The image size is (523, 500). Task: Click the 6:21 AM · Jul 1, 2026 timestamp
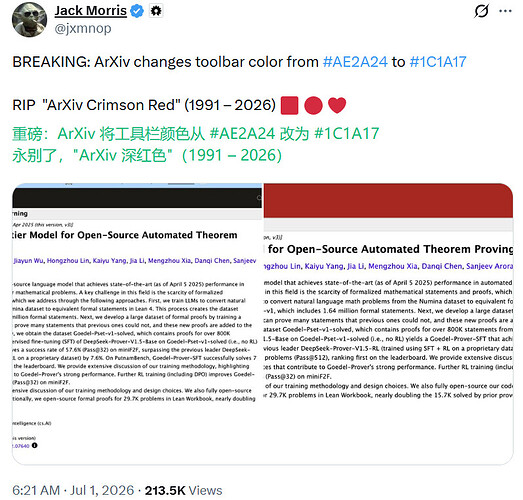point(73,490)
